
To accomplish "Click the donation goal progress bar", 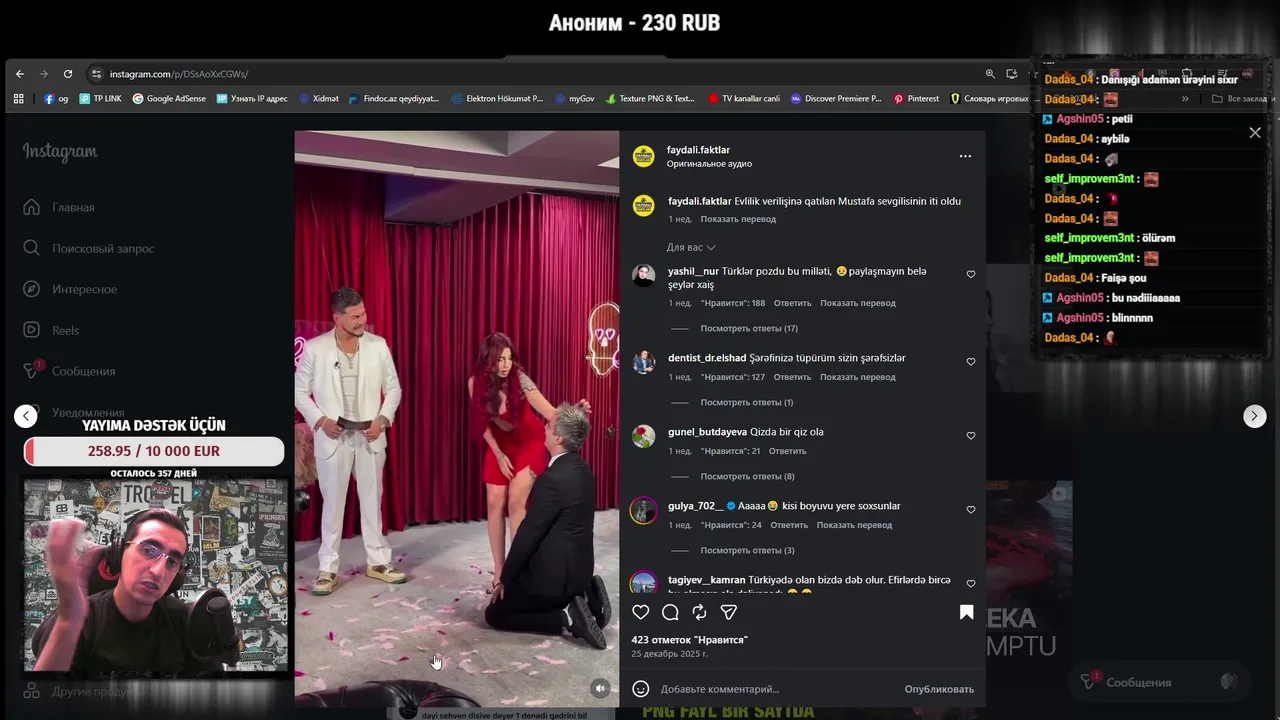I will pyautogui.click(x=154, y=451).
